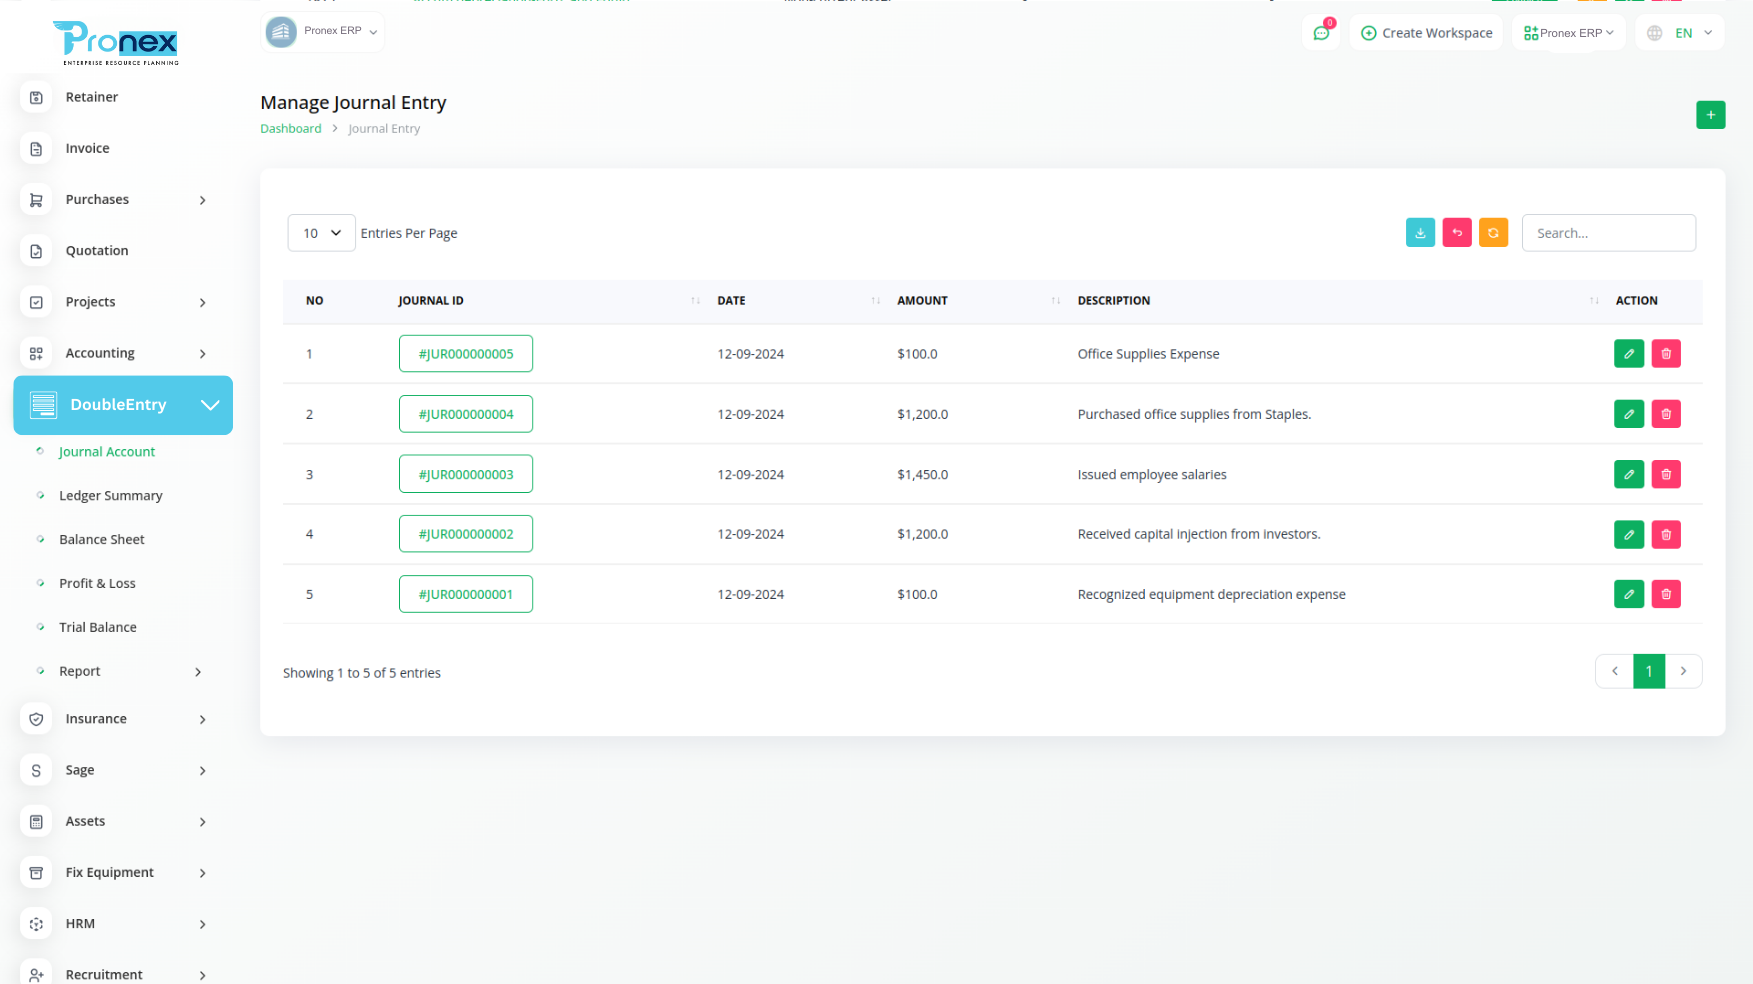Edit journal entry #JUR000000005
1753x984 pixels.
point(1629,354)
